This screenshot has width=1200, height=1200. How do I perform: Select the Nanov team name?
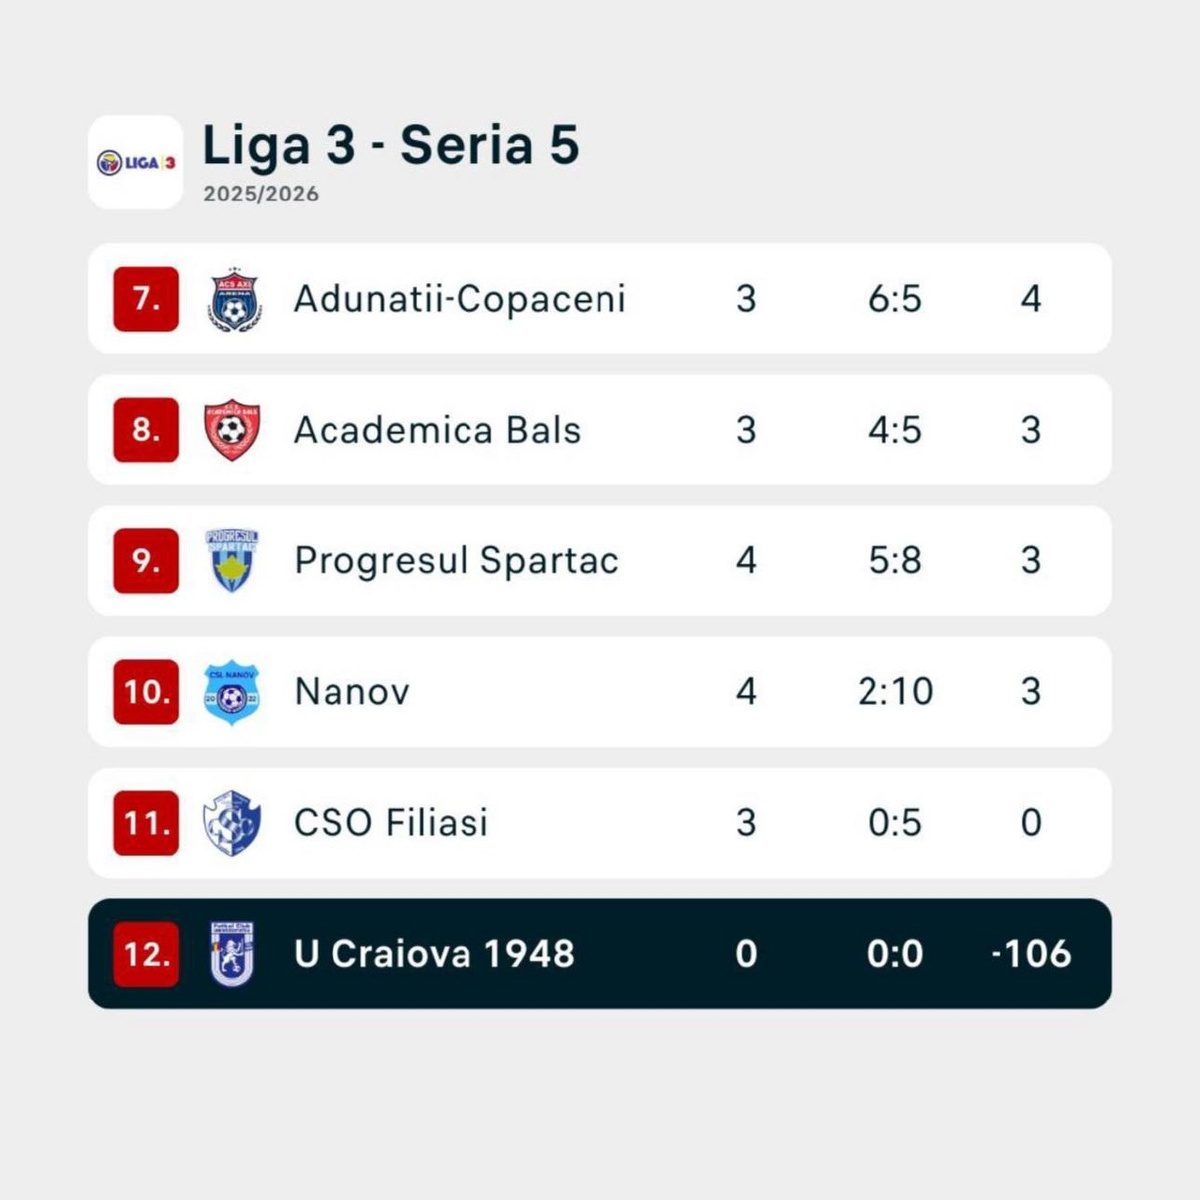(352, 692)
